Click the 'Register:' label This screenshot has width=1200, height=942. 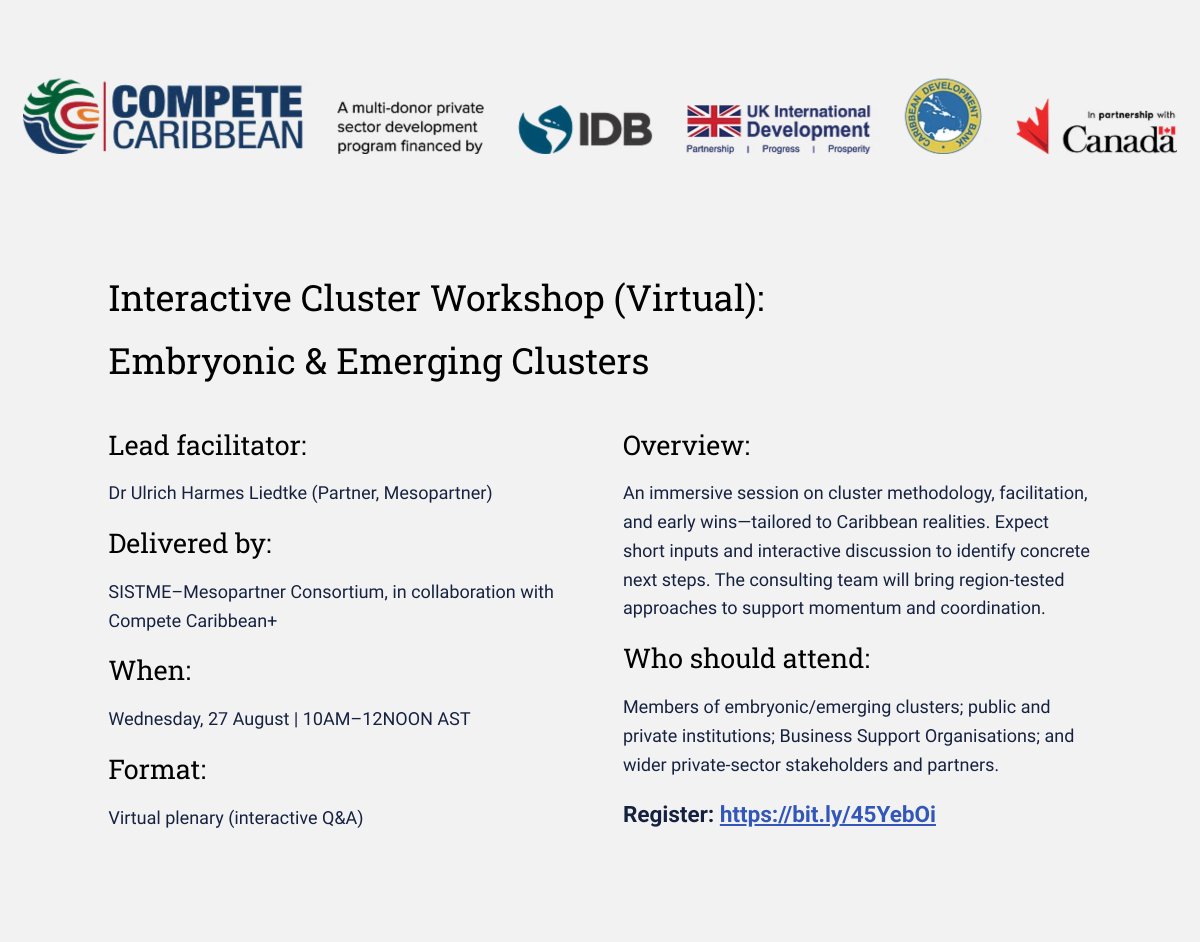point(668,815)
